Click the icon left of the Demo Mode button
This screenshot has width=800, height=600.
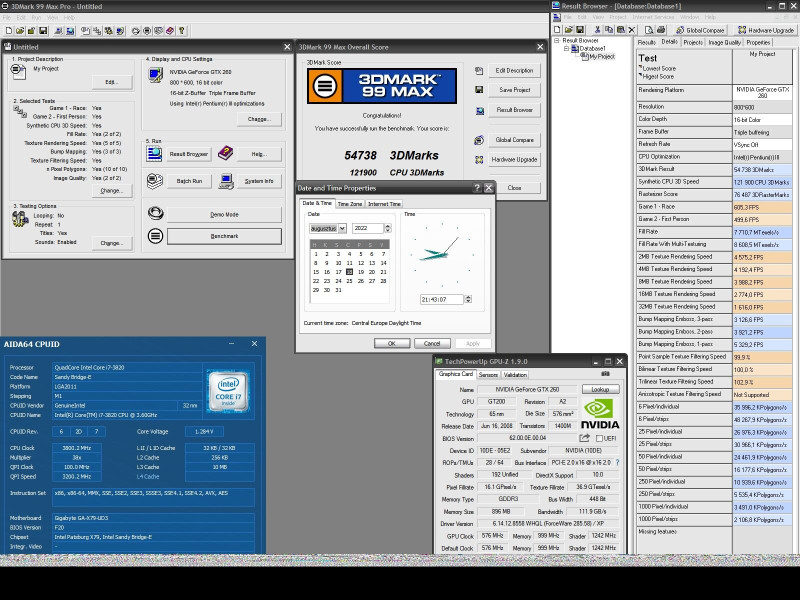pyautogui.click(x=156, y=213)
